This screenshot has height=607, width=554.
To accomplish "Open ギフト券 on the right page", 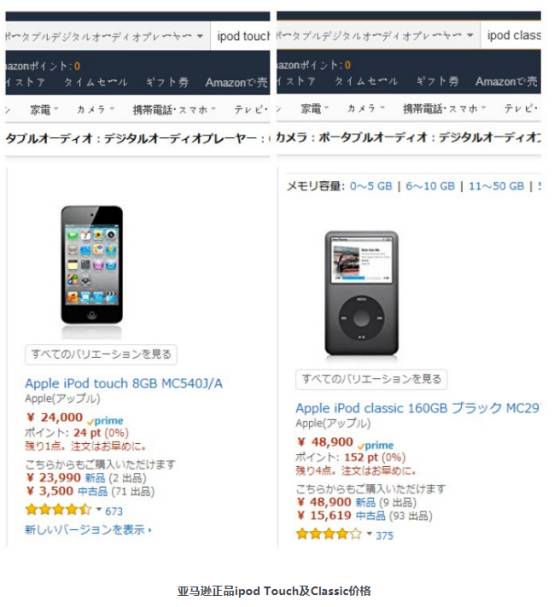I will coord(437,81).
